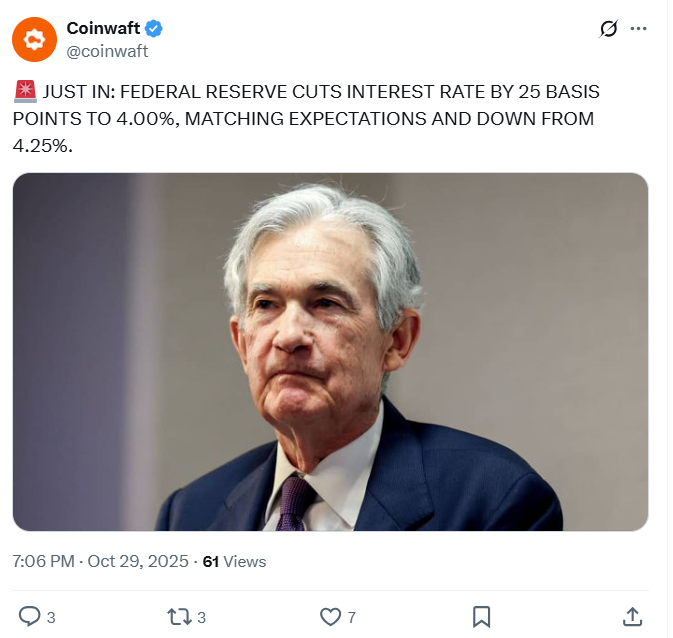The height and width of the screenshot is (638, 673).
Task: Bookmark this Coinwaft post
Action: point(481,616)
